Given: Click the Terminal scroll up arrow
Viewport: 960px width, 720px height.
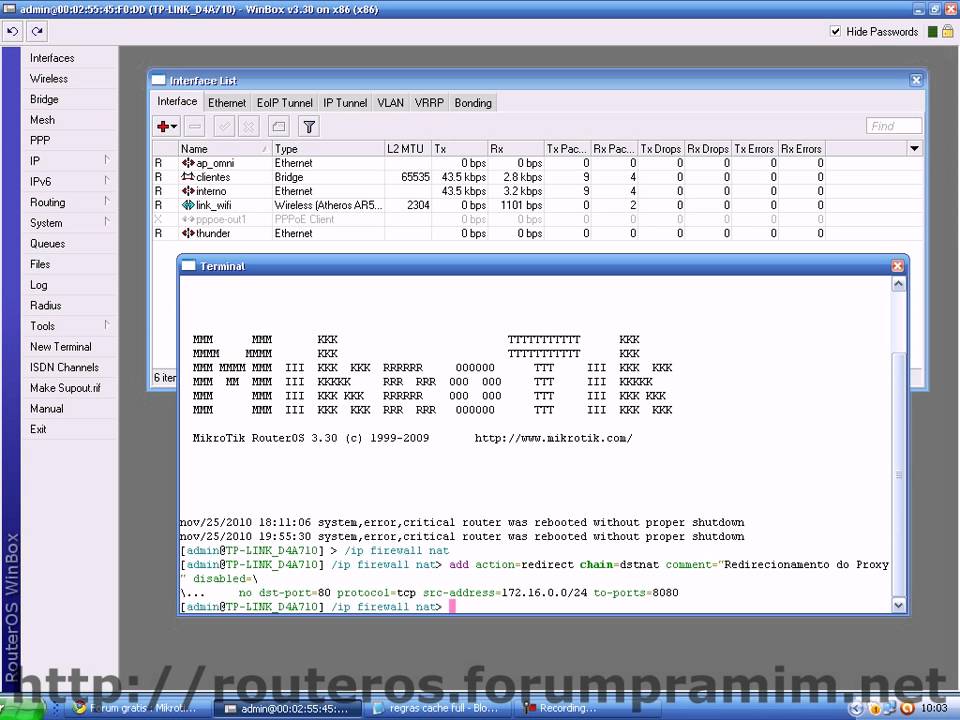Looking at the screenshot, I should pos(898,284).
